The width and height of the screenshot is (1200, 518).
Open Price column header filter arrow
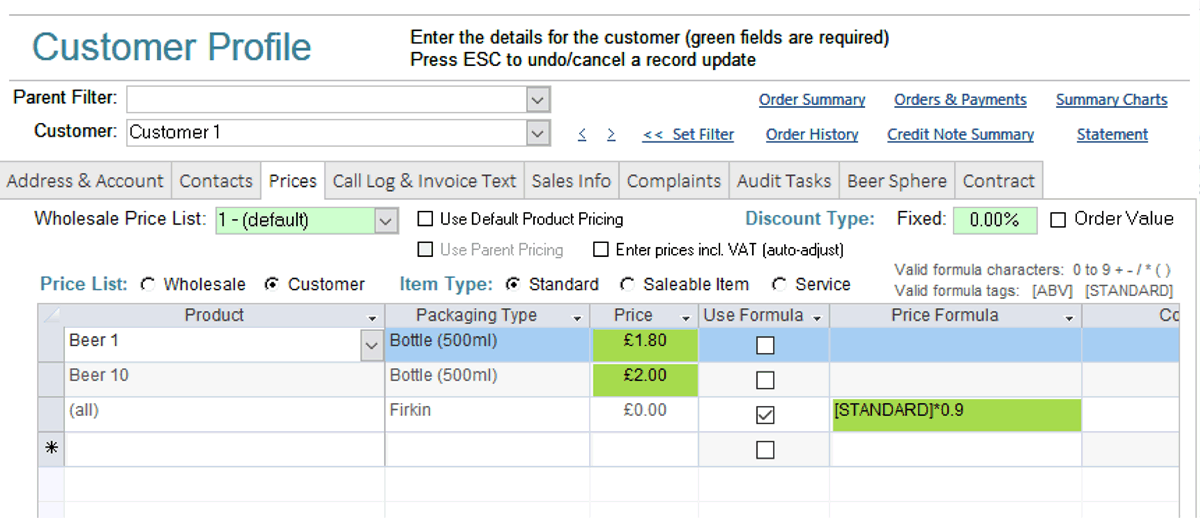coord(686,316)
